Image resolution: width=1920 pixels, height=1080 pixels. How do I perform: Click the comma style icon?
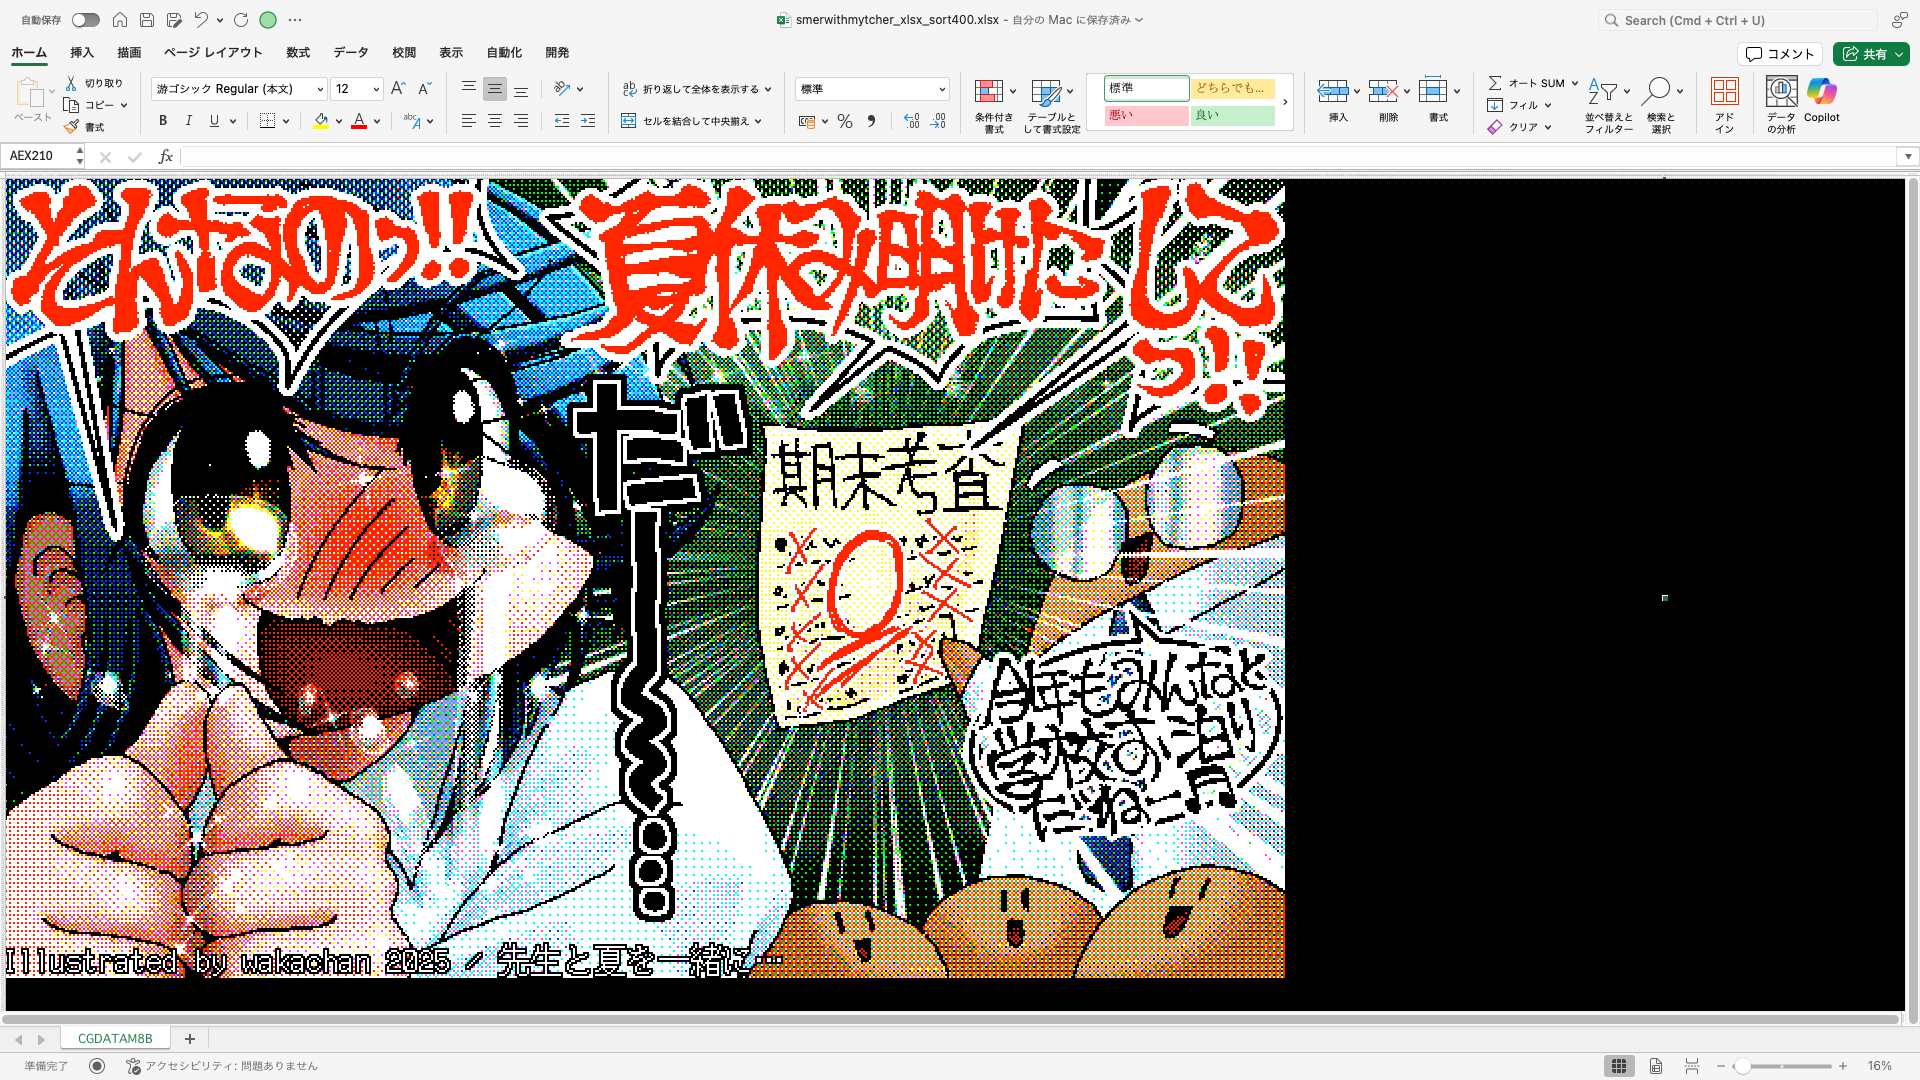(871, 121)
